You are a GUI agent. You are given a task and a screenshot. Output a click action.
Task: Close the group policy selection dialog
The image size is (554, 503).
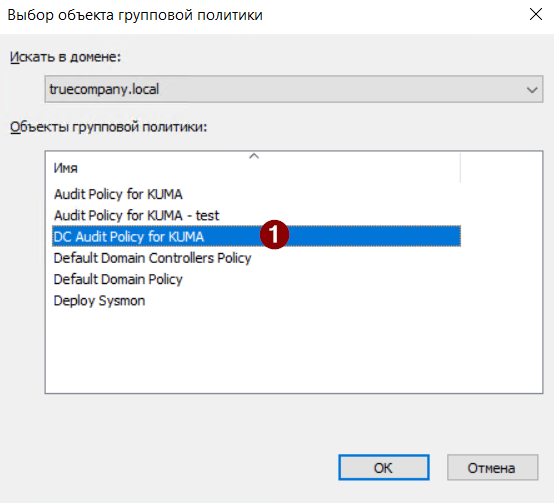point(536,15)
